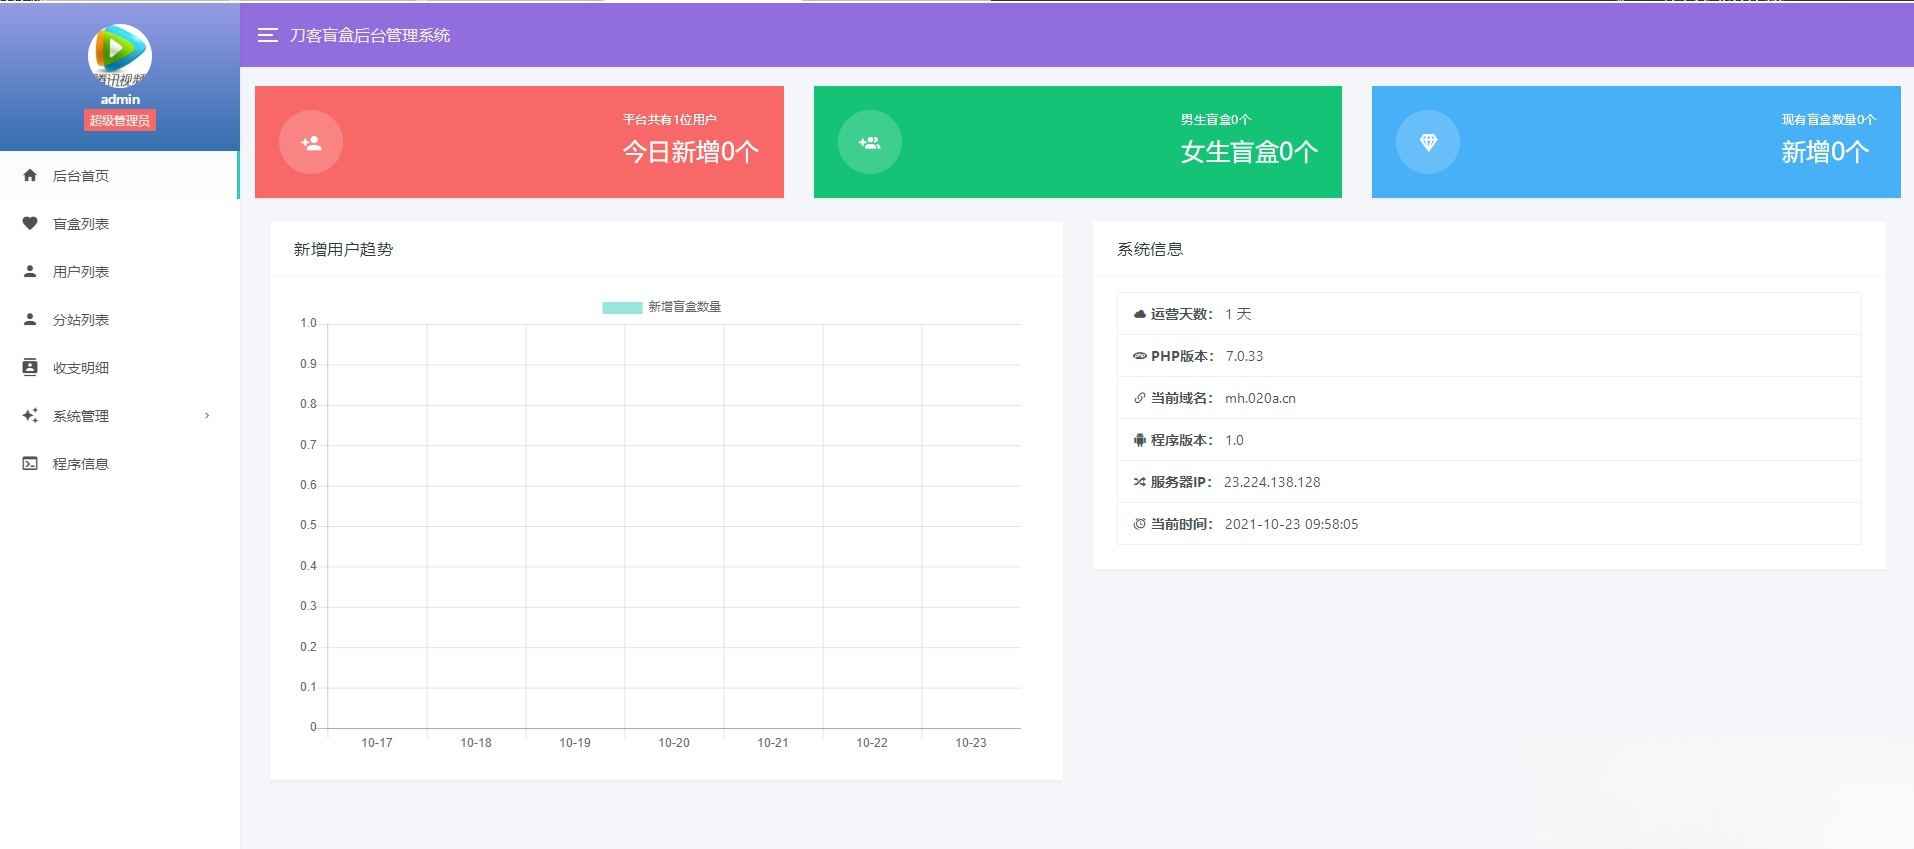Viewport: 1914px width, 849px height.
Task: Toggle the hamburger sidebar menu icon
Action: [267, 35]
